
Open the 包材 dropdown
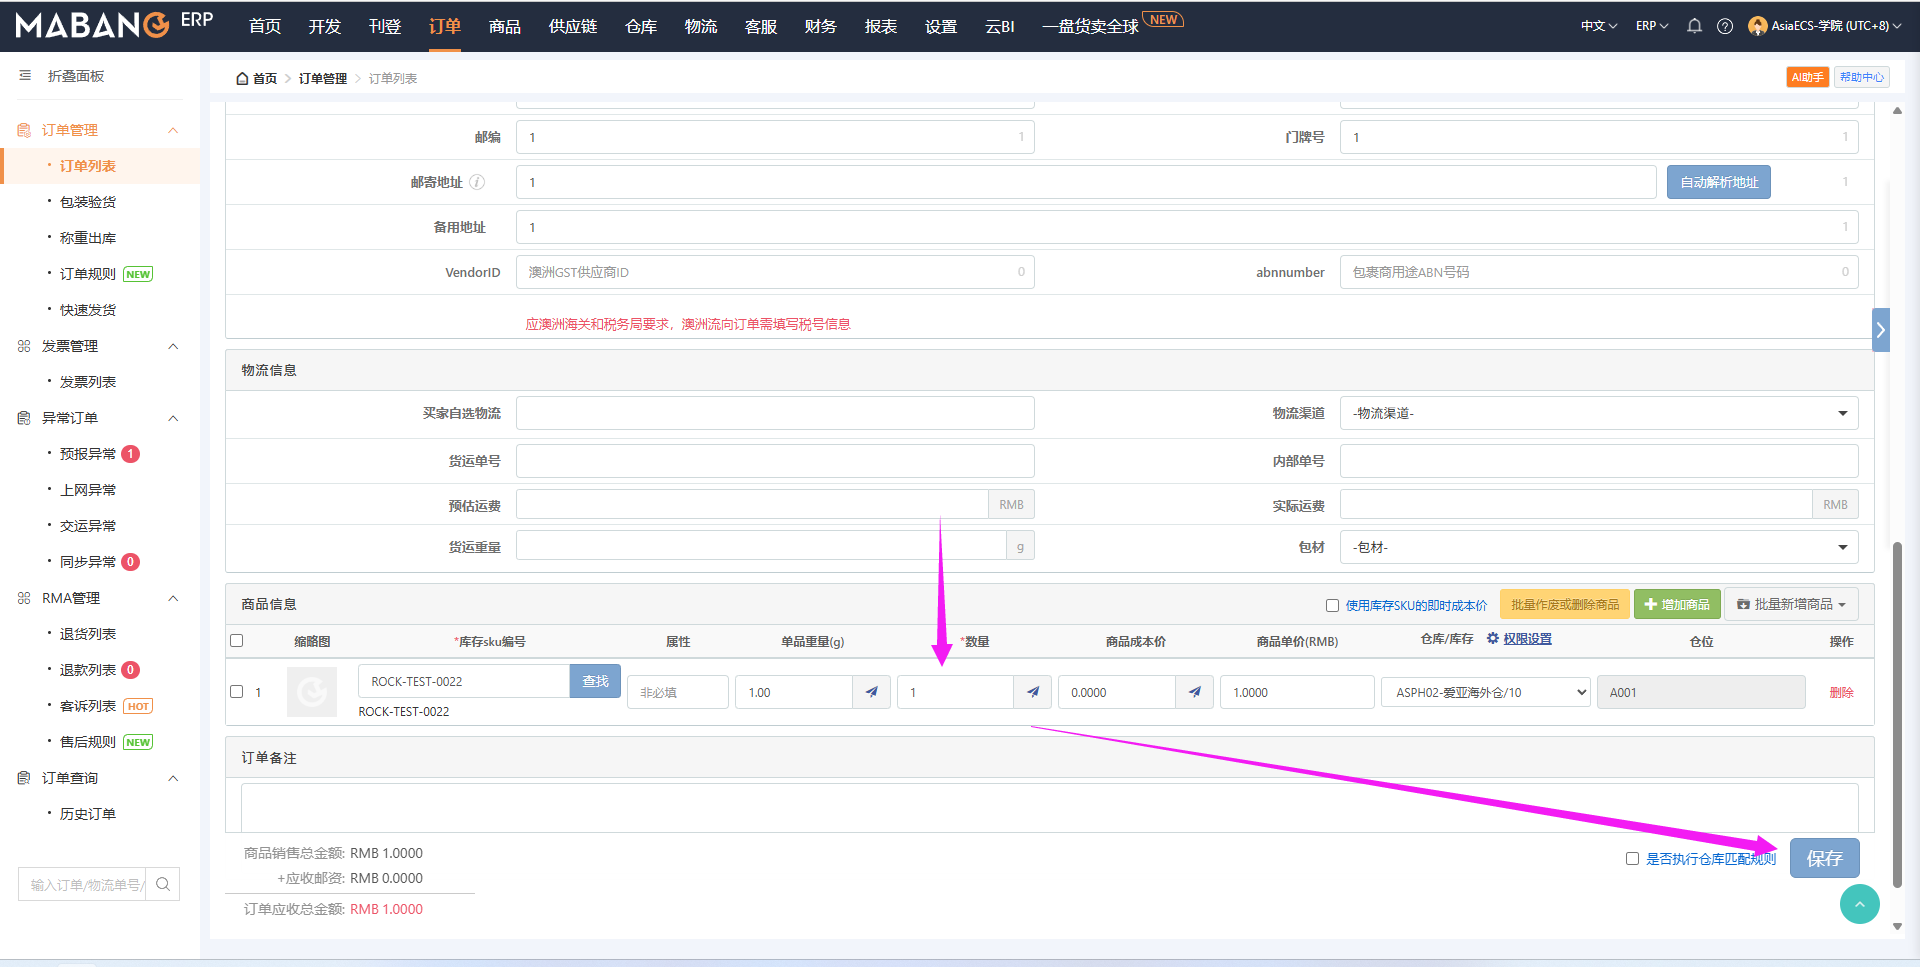[x=1598, y=547]
